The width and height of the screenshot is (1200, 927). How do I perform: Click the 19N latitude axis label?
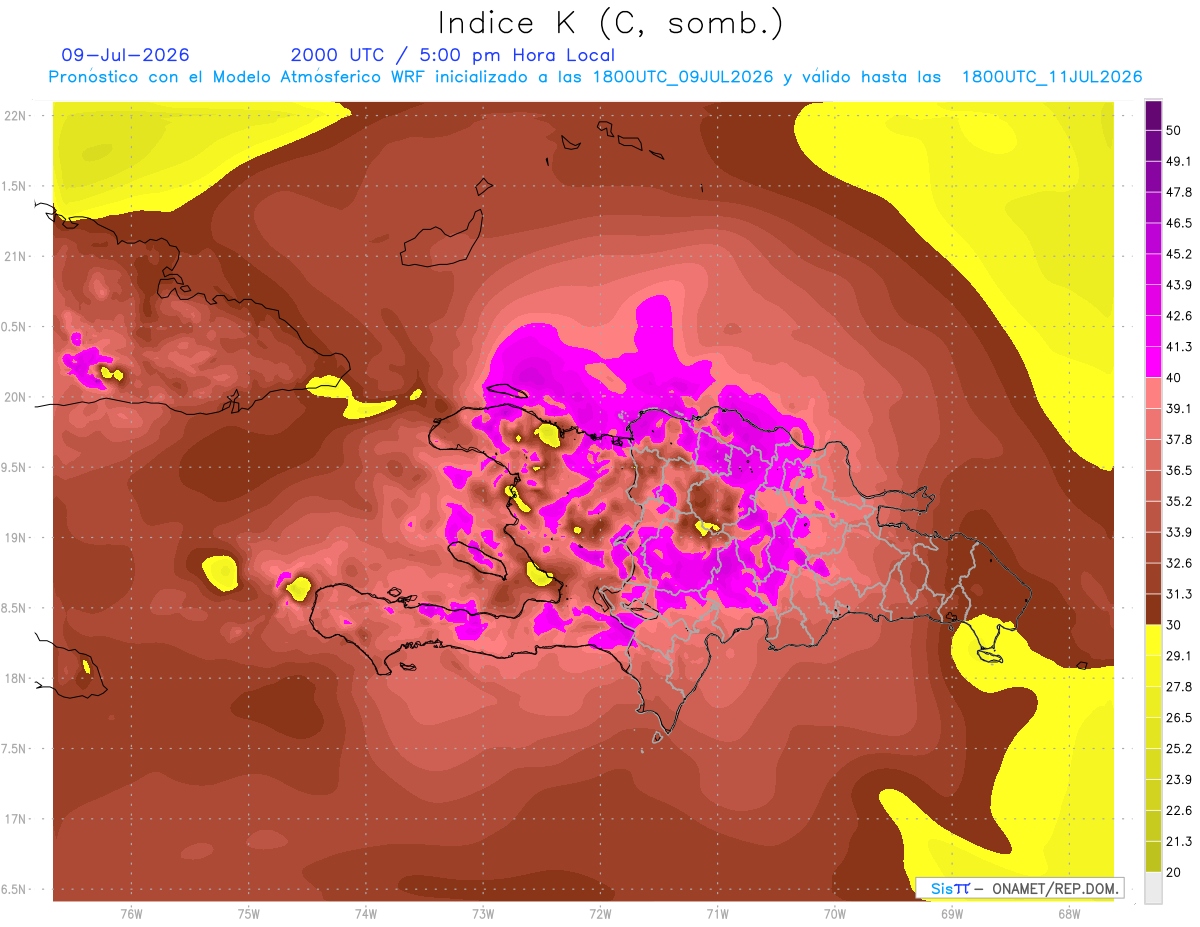point(15,538)
